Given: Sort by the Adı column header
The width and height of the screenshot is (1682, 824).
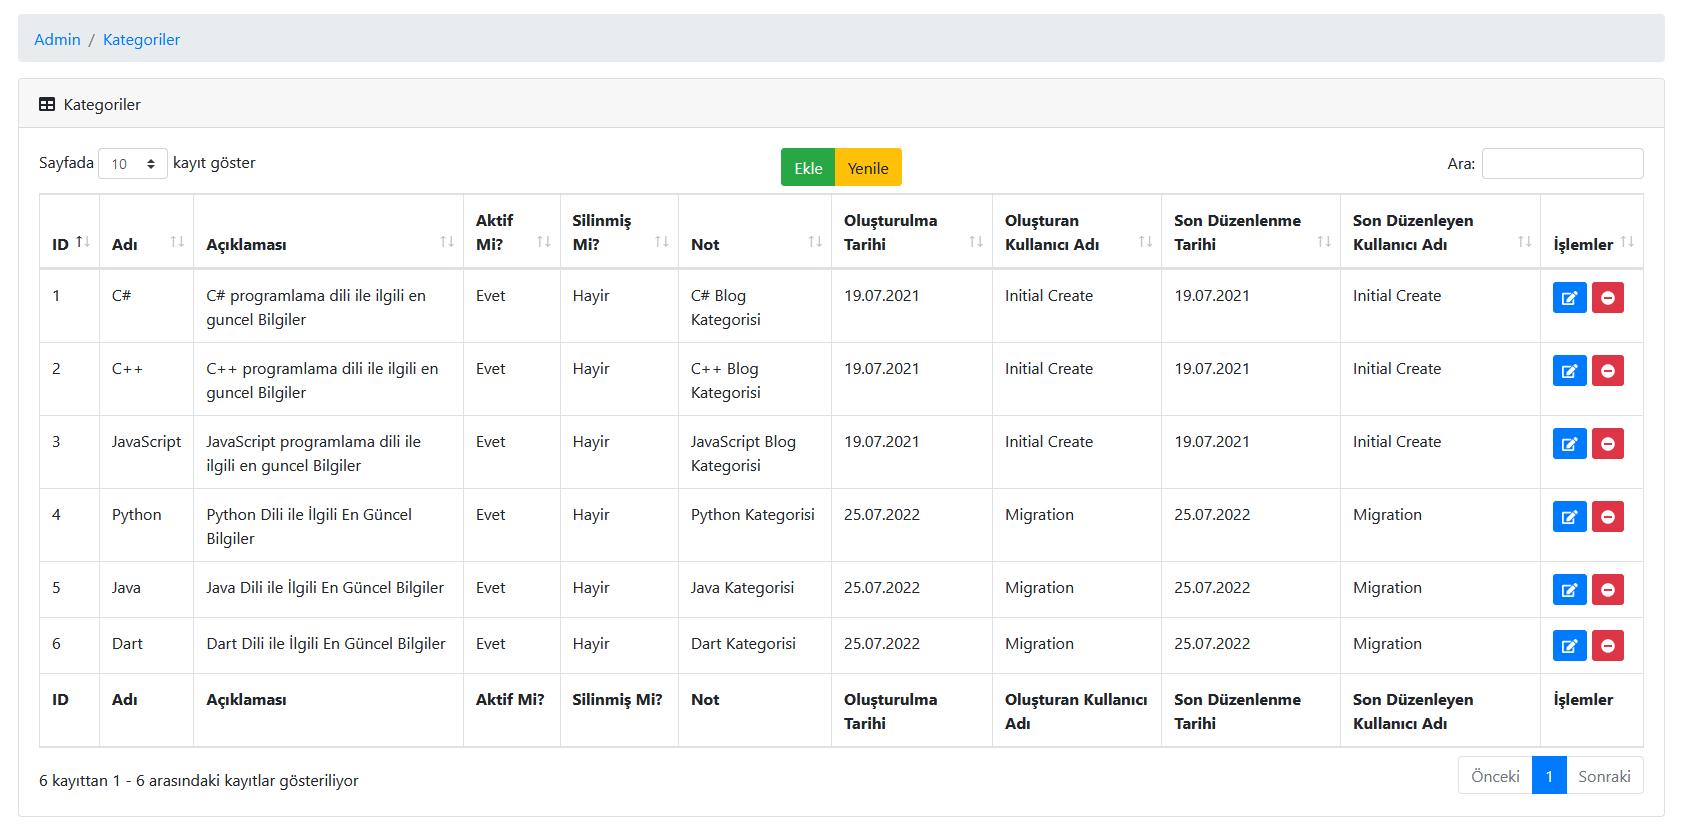Looking at the screenshot, I should point(146,243).
